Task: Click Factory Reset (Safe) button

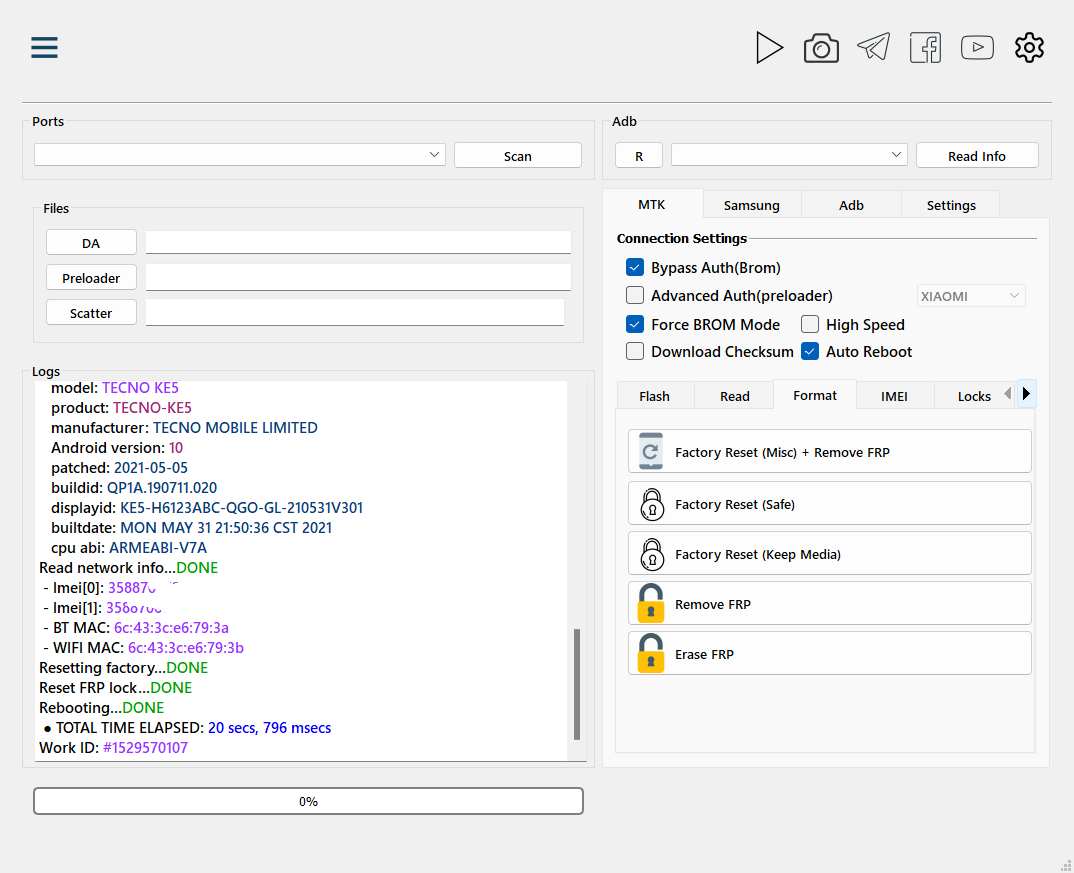Action: click(829, 504)
